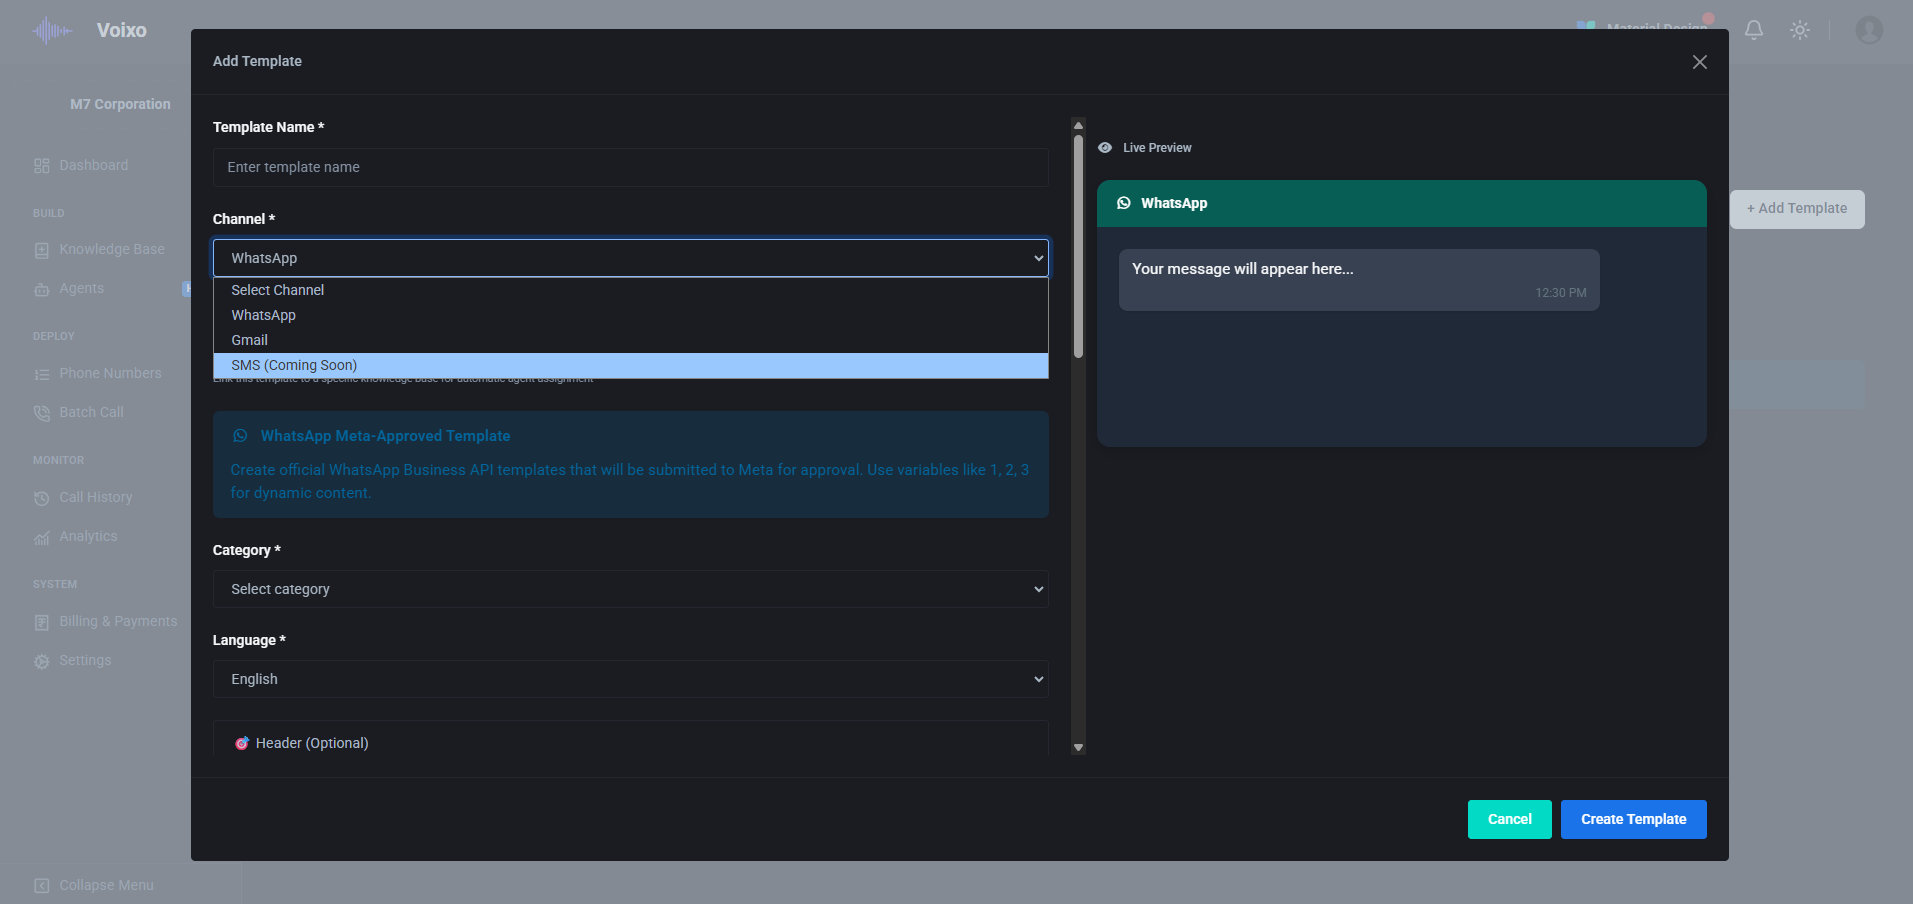Click the Create Template button
This screenshot has height=904, width=1913.
(1632, 819)
